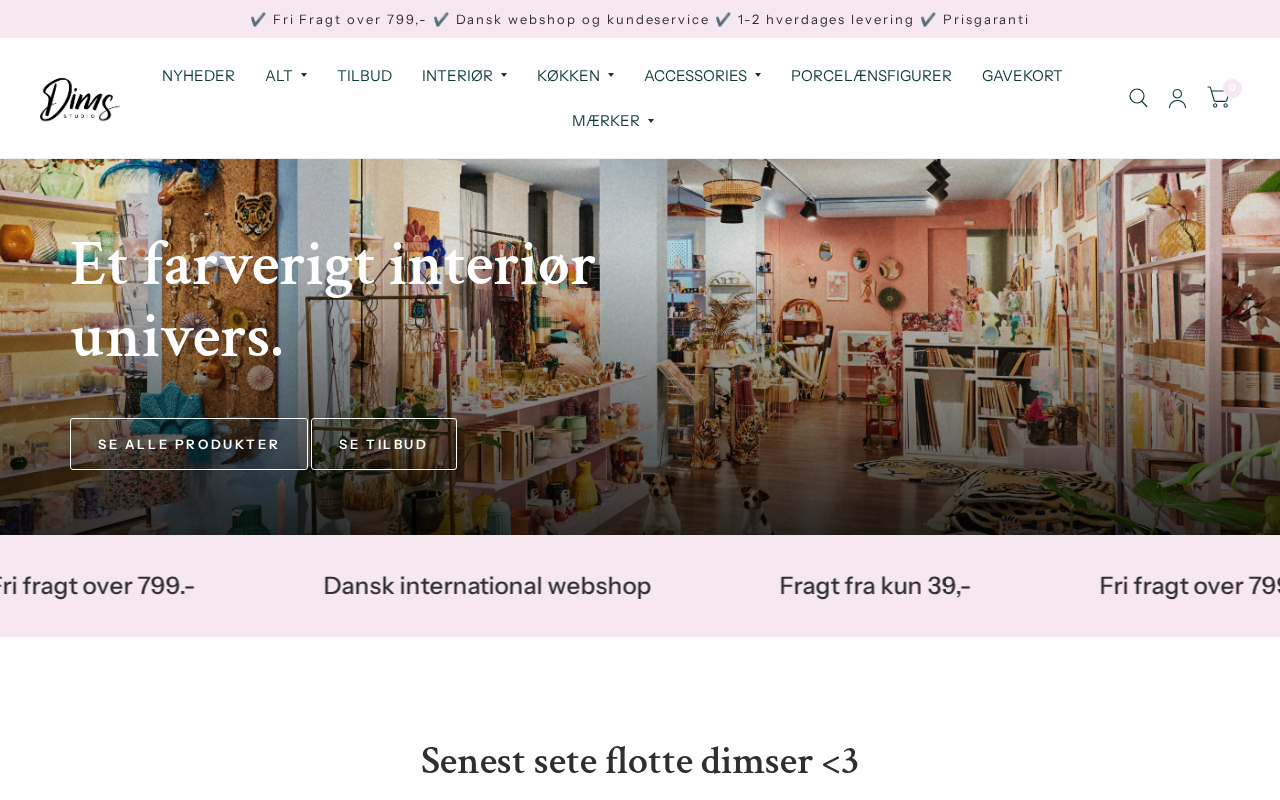The image size is (1280, 800).
Task: Click the 'Fragt fra kun 39,-' banner text
Action: click(875, 586)
